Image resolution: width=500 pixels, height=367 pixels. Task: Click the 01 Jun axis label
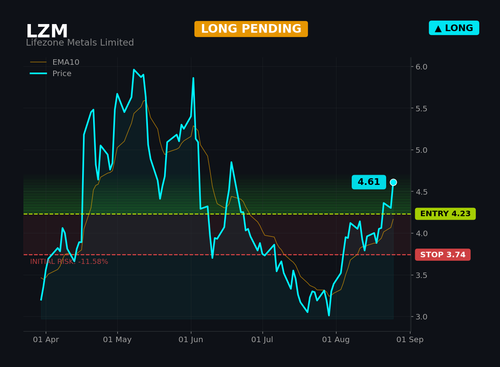click(191, 340)
